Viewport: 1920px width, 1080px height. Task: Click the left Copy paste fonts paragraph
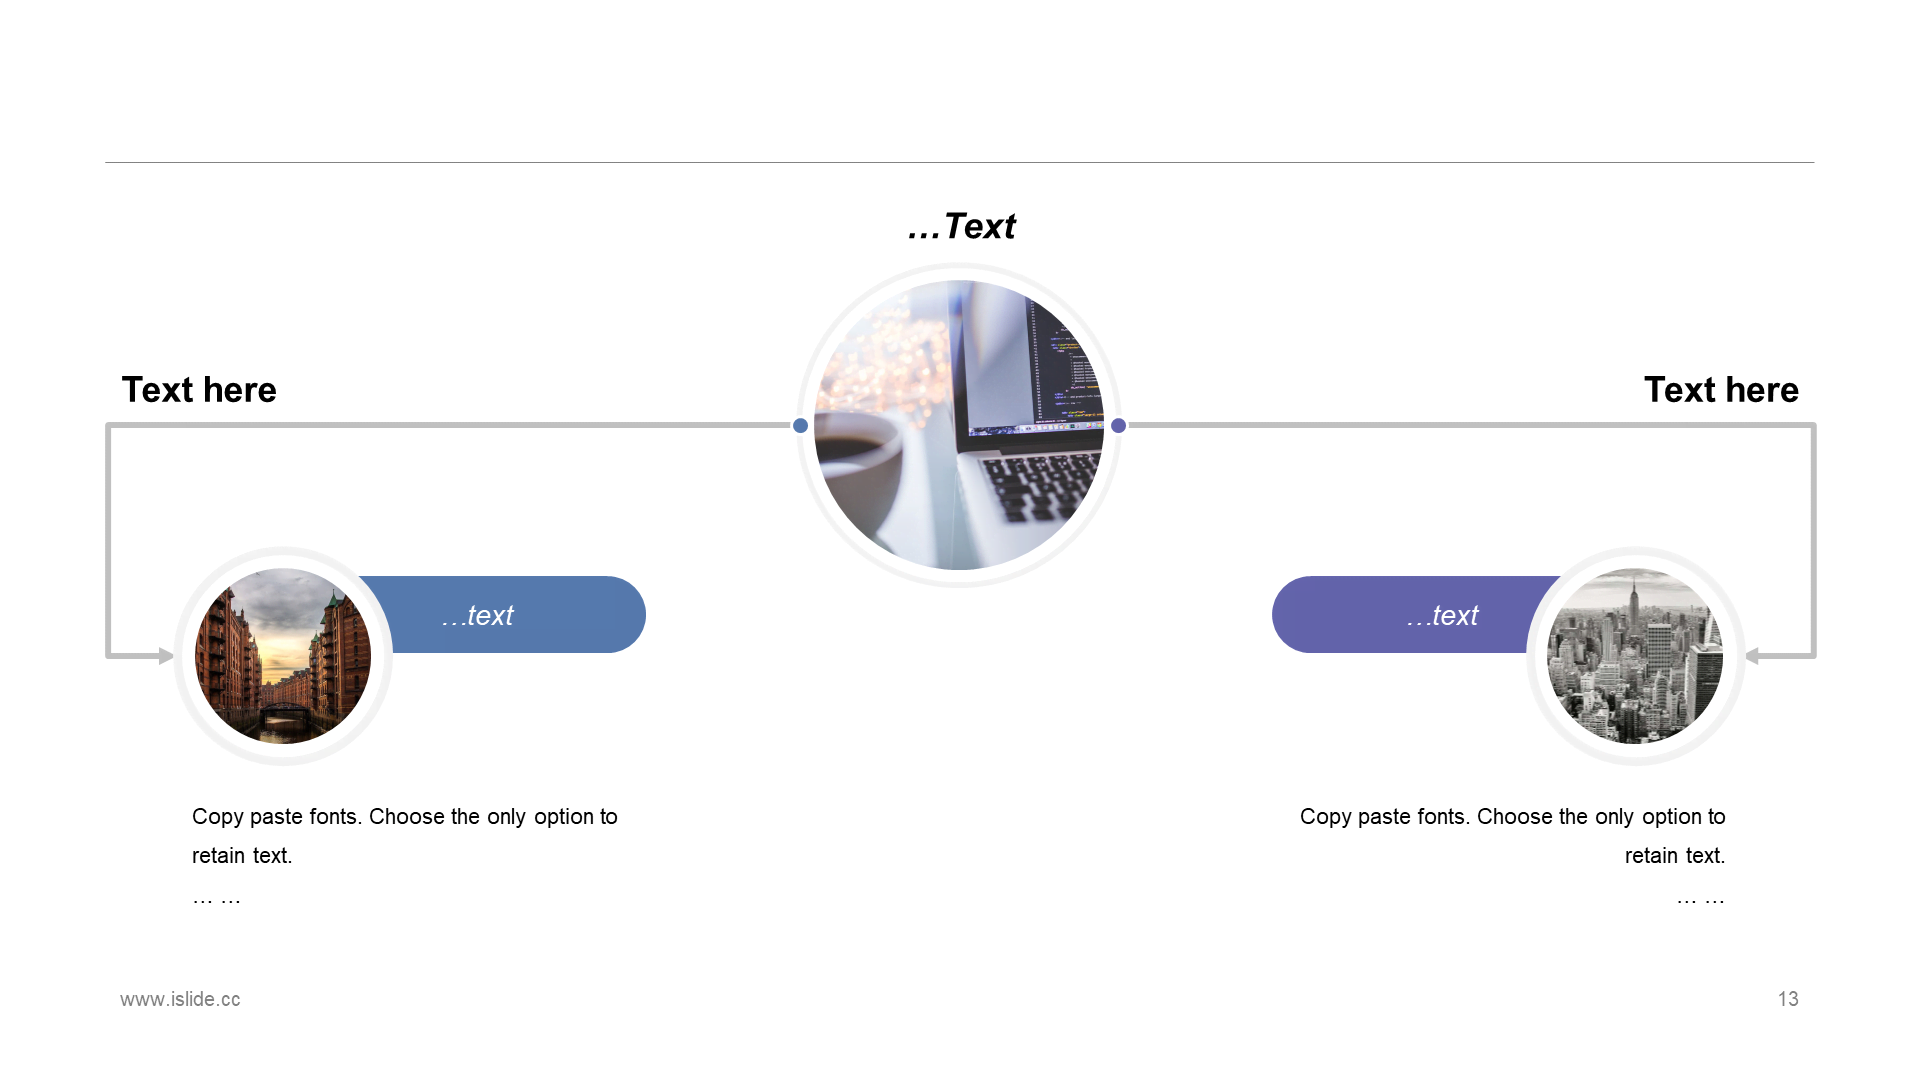click(x=405, y=836)
